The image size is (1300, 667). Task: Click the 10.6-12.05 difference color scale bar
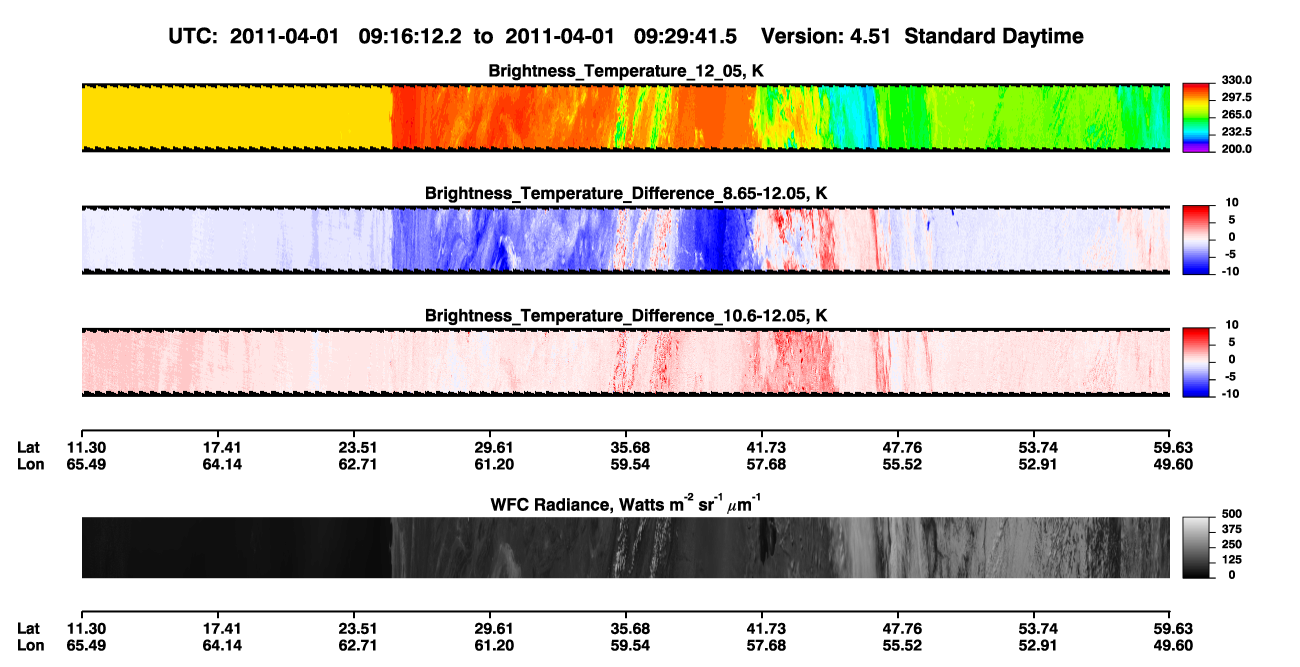click(1197, 362)
